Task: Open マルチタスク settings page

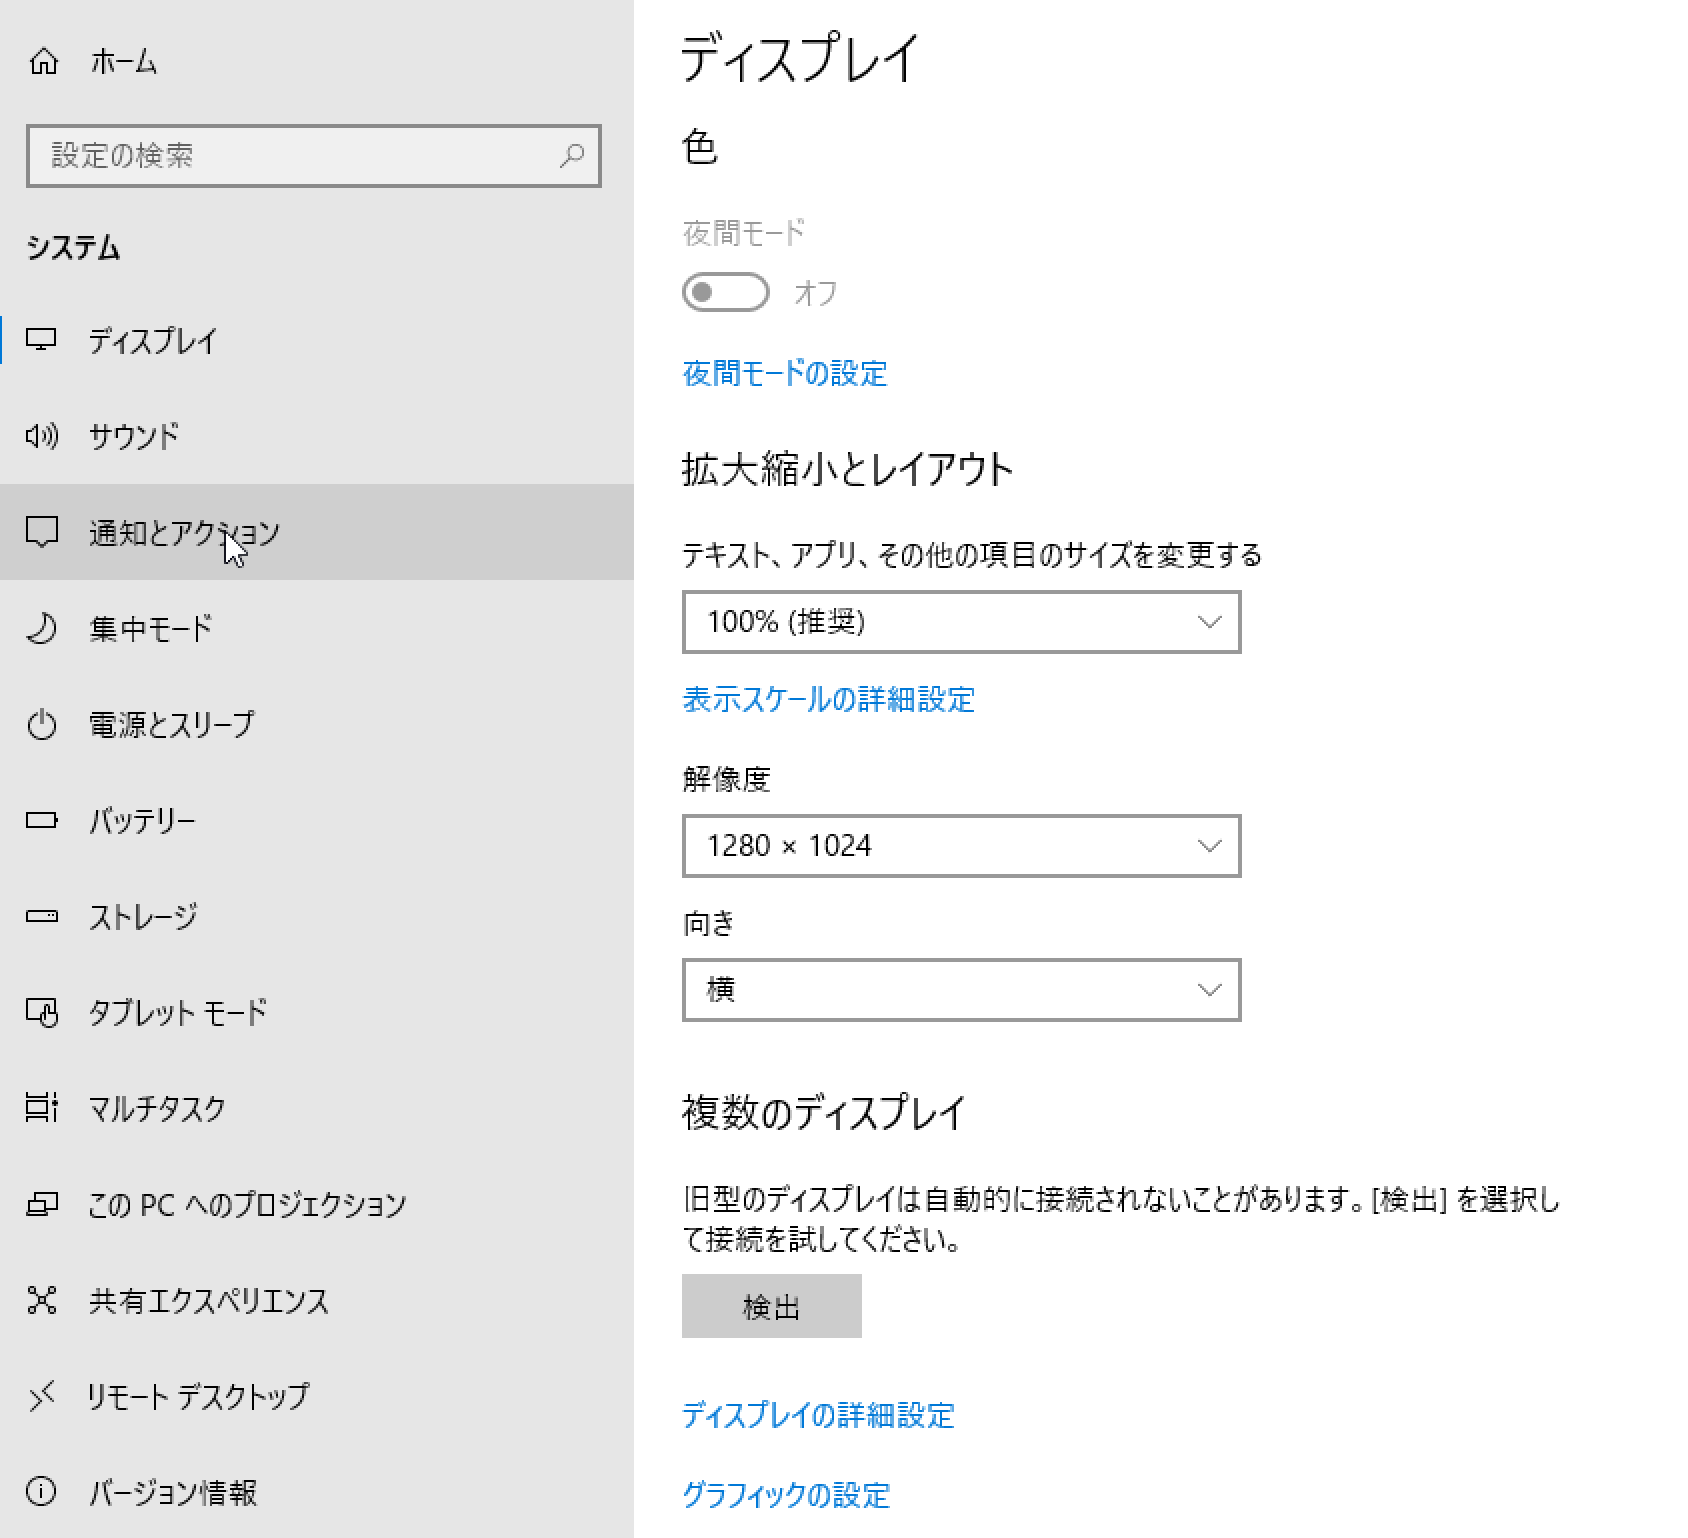Action: pos(317,1108)
